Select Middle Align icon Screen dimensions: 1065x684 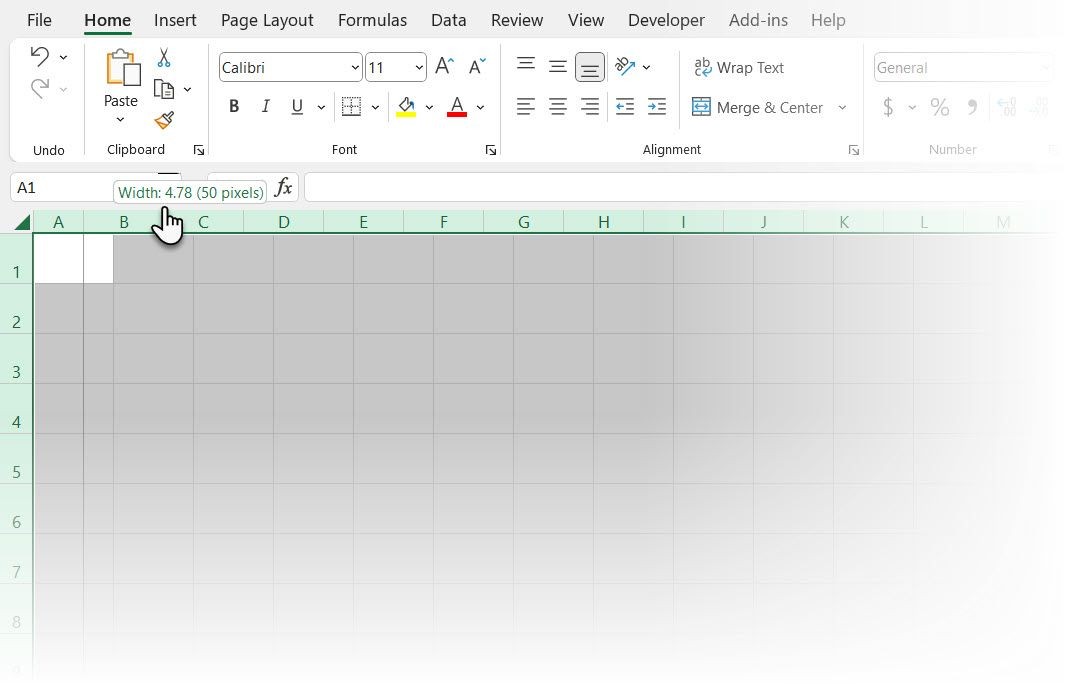coord(558,66)
